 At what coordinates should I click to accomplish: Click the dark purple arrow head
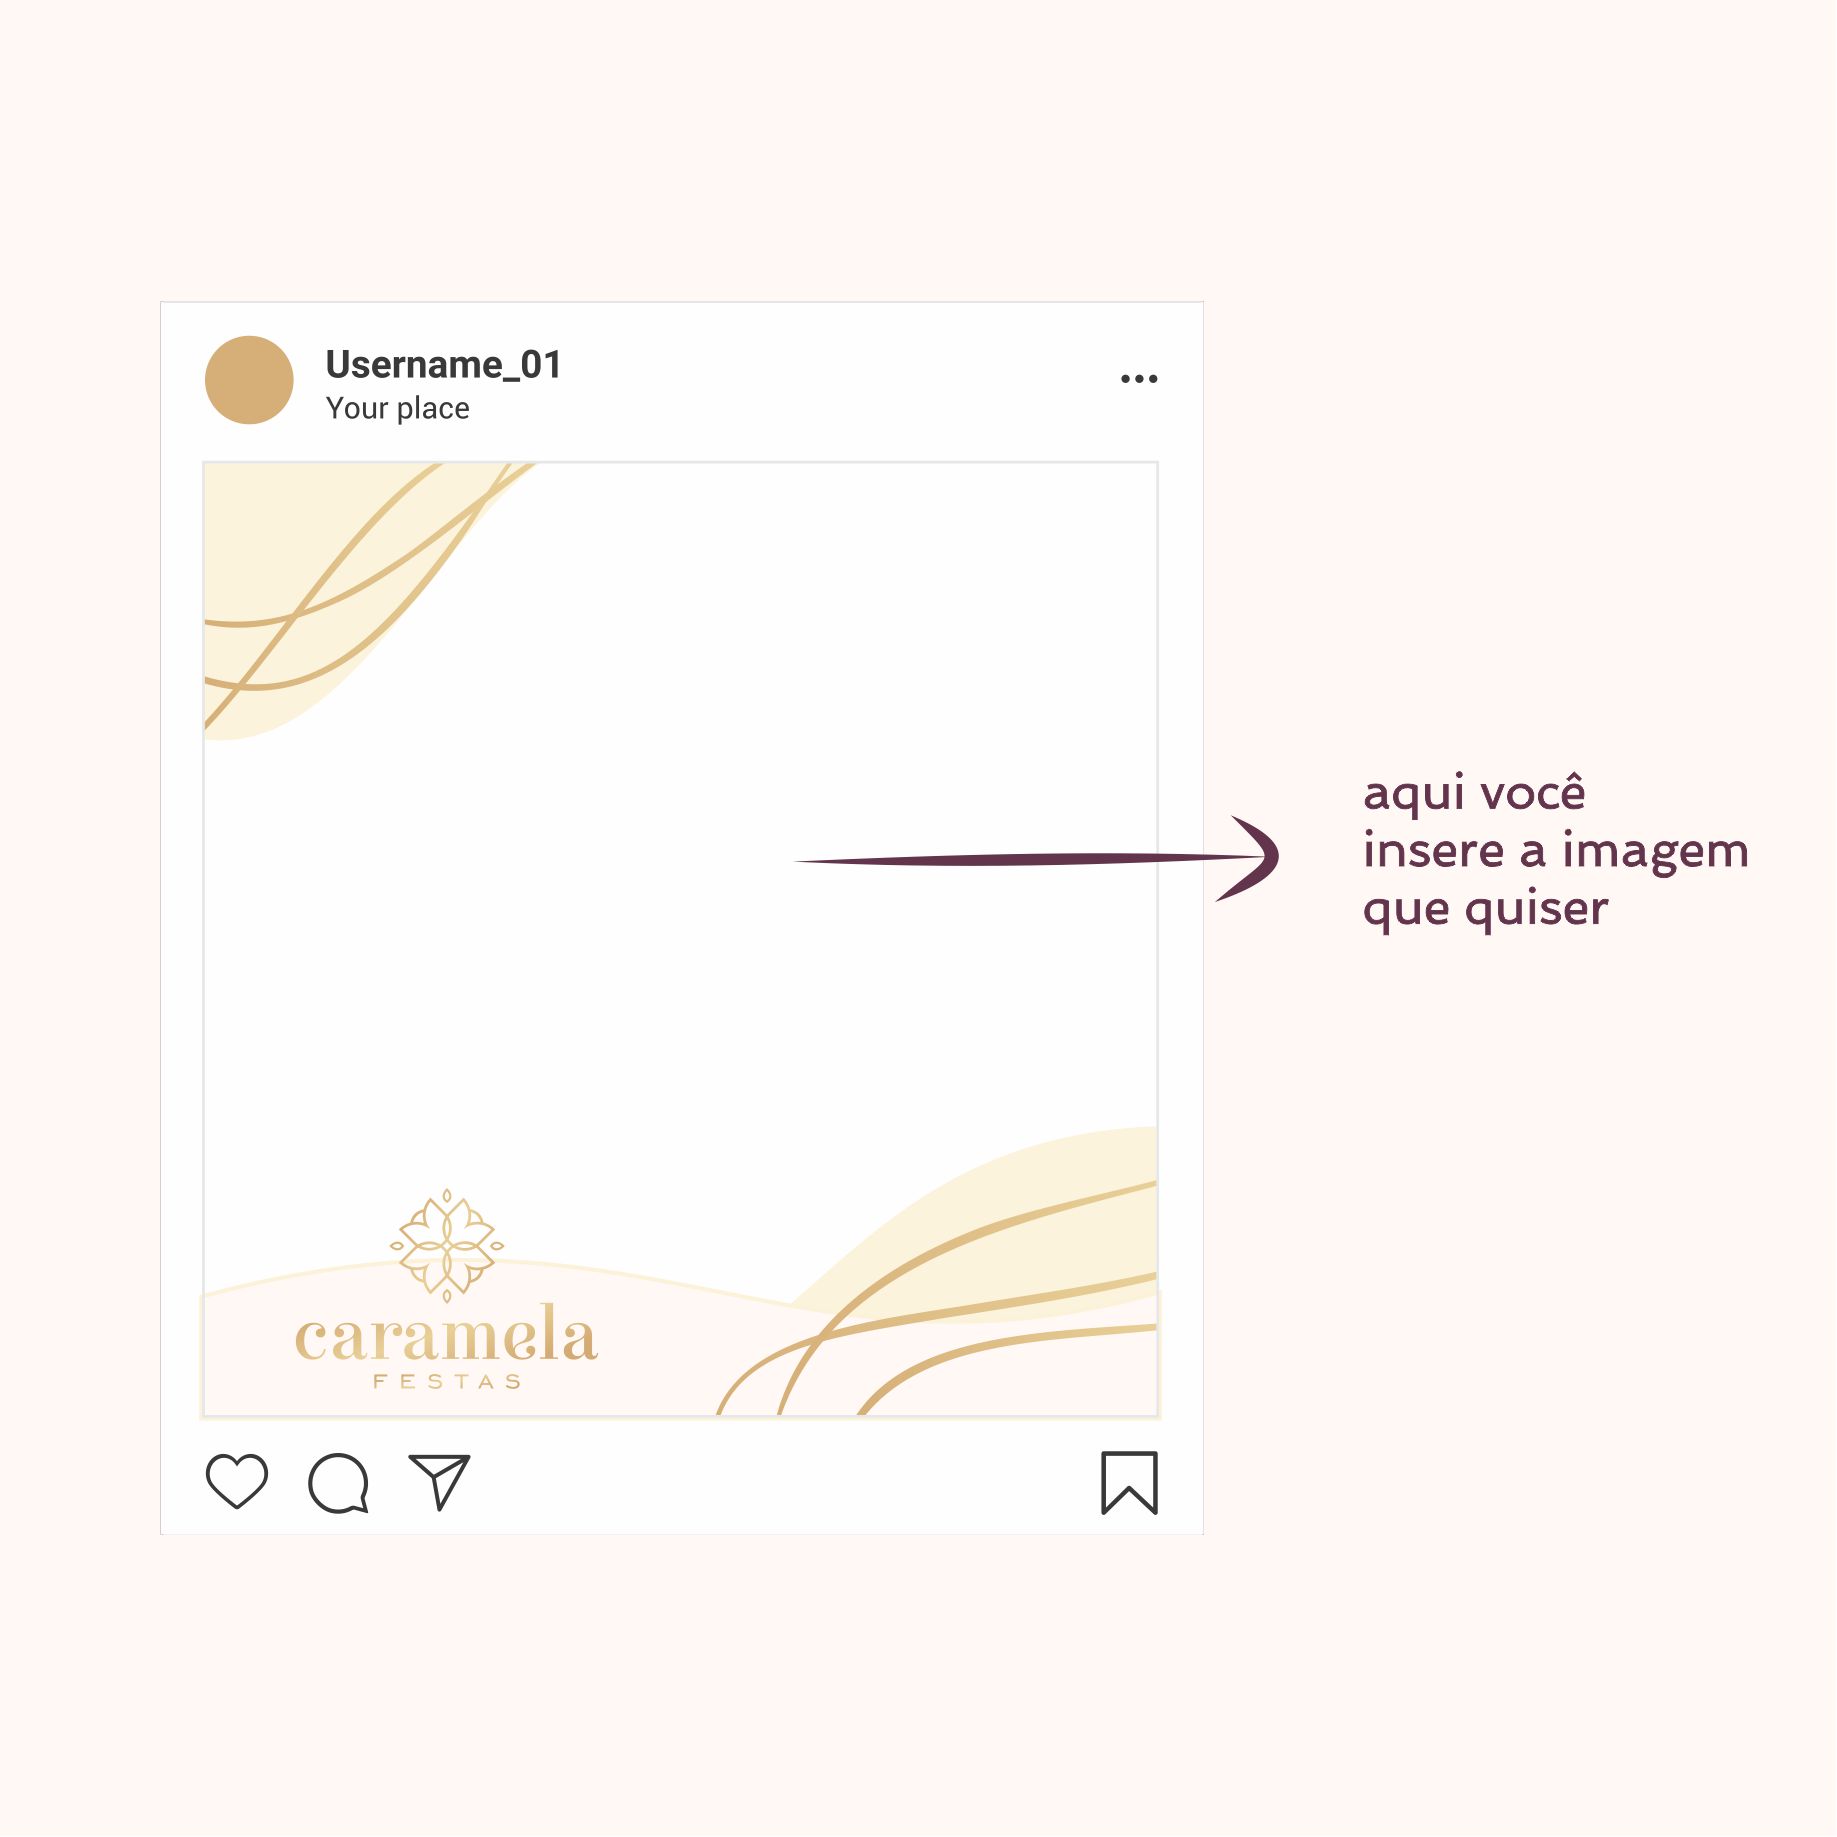pyautogui.click(x=1250, y=858)
